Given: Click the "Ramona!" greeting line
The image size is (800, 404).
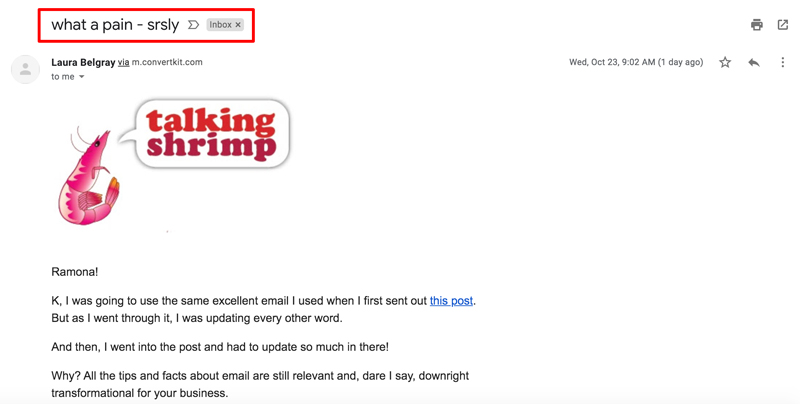Looking at the screenshot, I should coord(75,271).
